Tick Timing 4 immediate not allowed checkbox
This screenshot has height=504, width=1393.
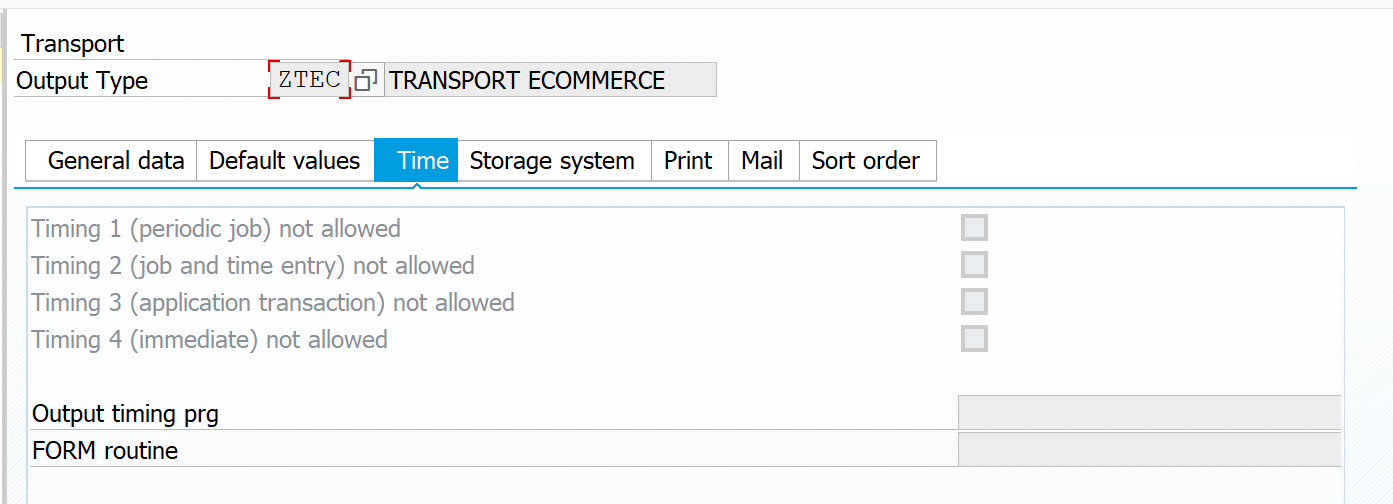pyautogui.click(x=974, y=339)
